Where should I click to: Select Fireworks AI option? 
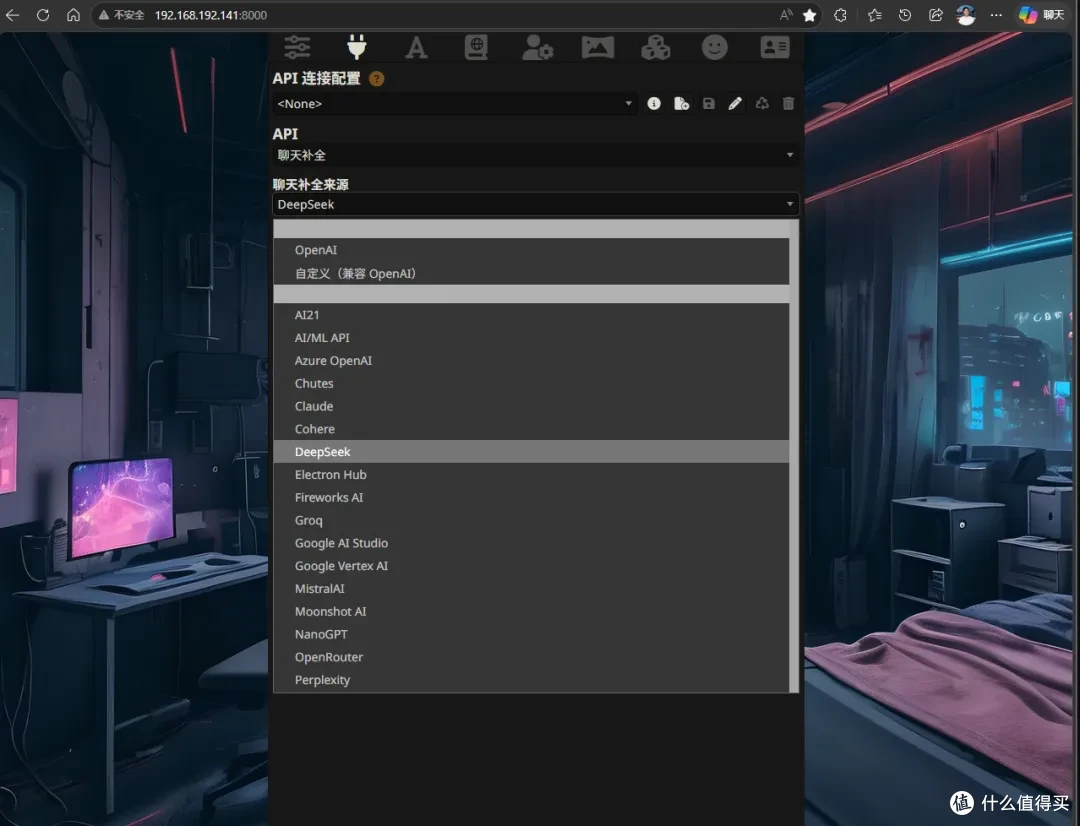pyautogui.click(x=531, y=497)
